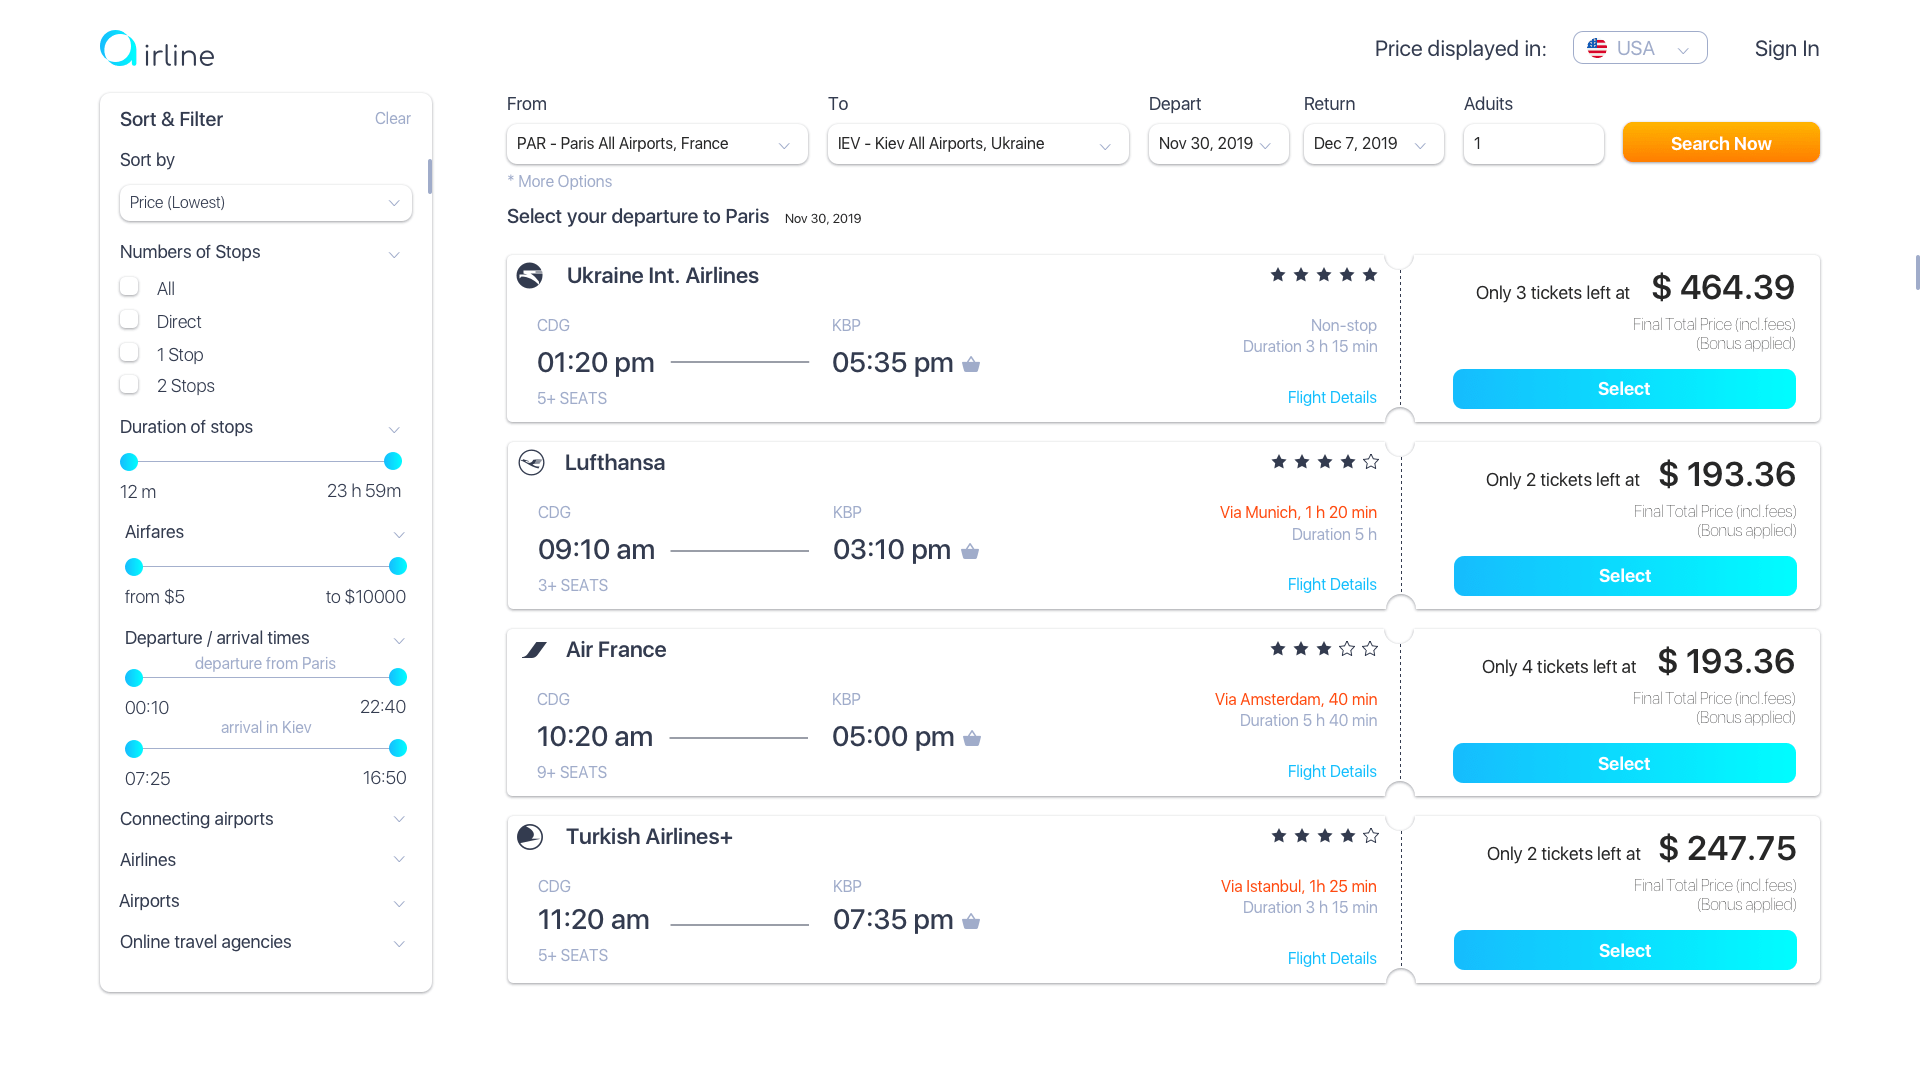The height and width of the screenshot is (1080, 1920).
Task: Click the Airline logo icon
Action: 118,48
